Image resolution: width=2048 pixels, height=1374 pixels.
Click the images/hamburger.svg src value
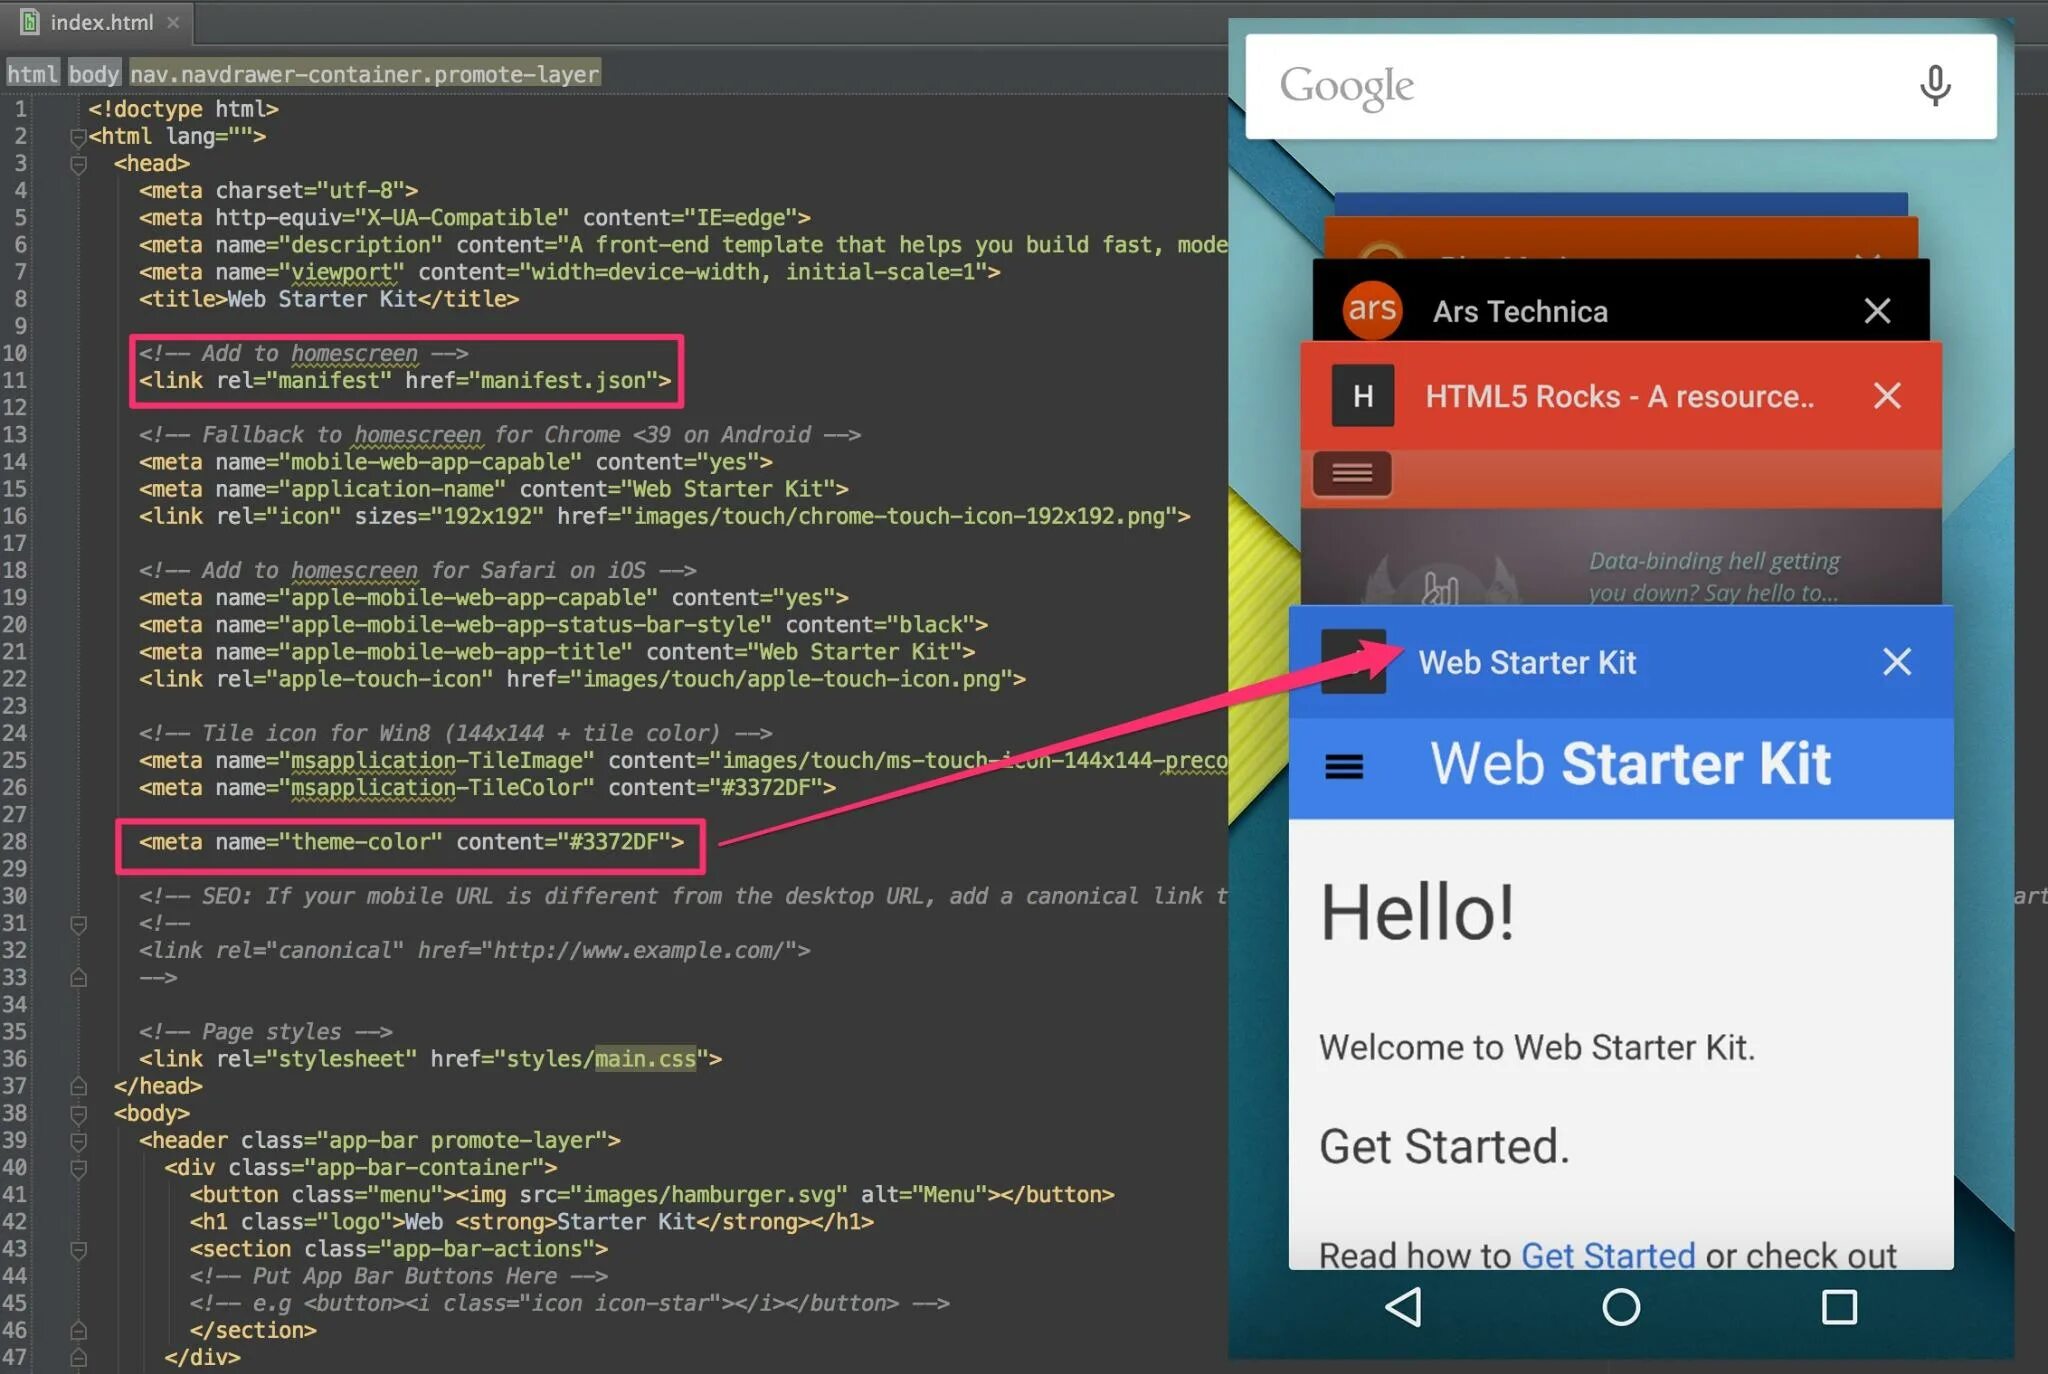(709, 1195)
